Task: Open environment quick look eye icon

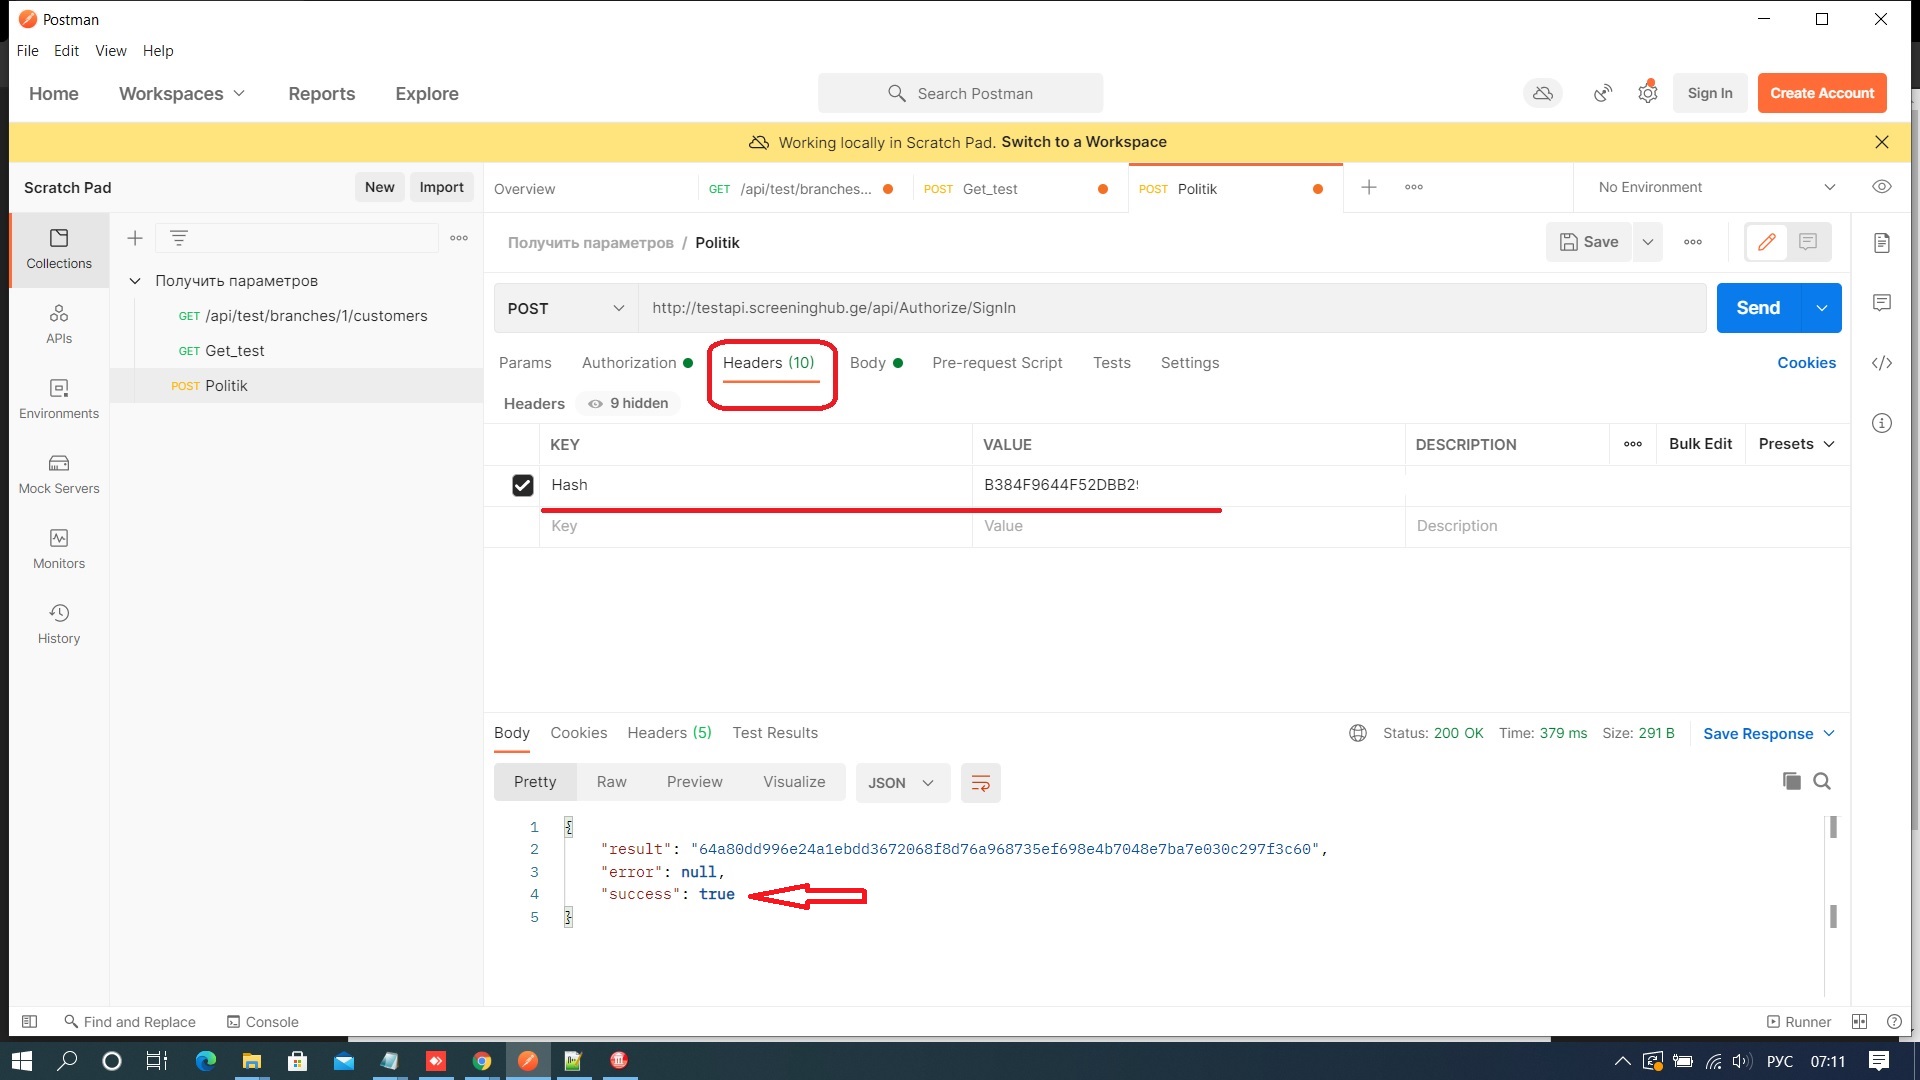Action: (1882, 187)
